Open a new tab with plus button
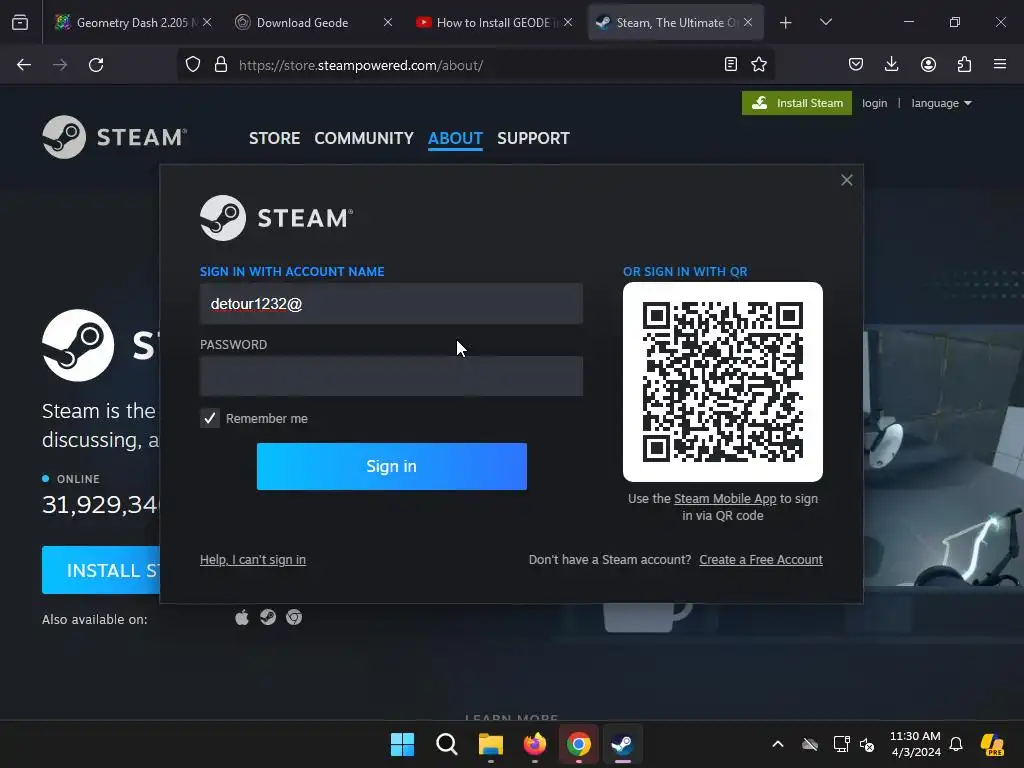This screenshot has height=768, width=1024. tap(786, 23)
